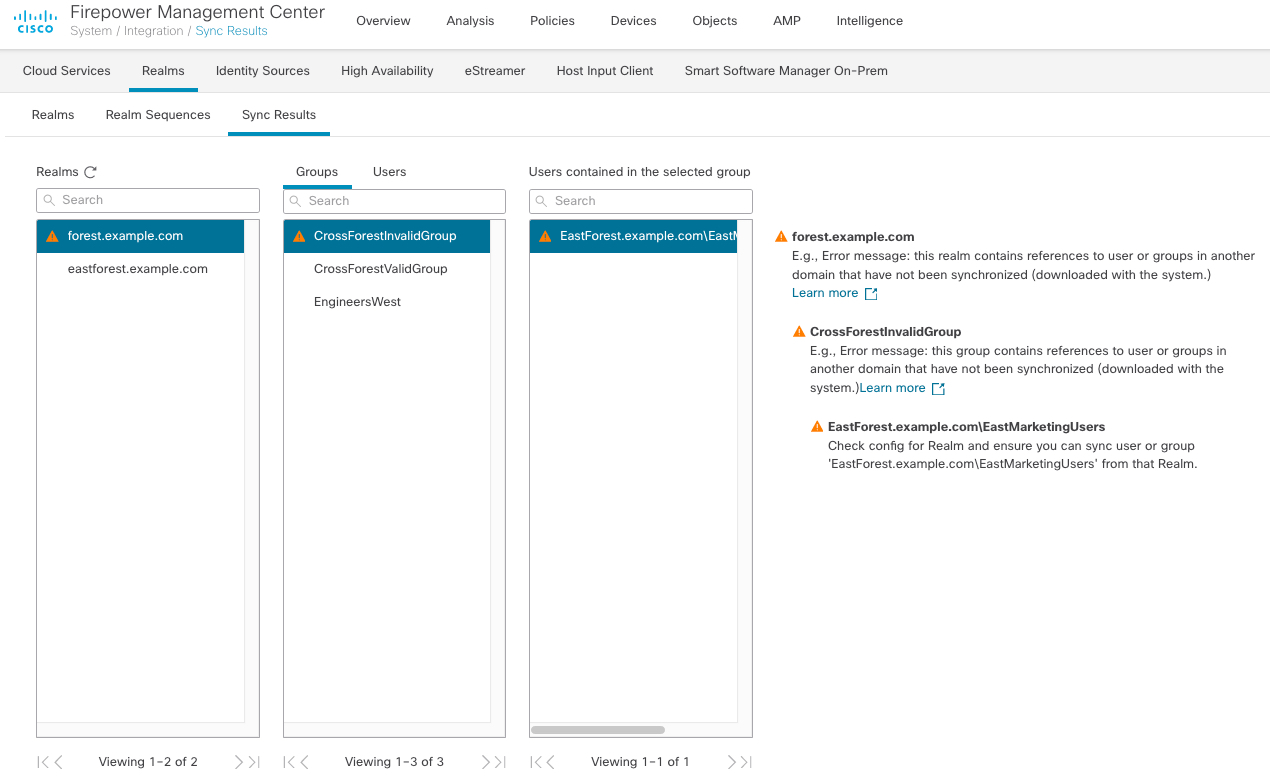This screenshot has height=782, width=1270.
Task: Select eastforest.example.com realm
Action: [x=140, y=269]
